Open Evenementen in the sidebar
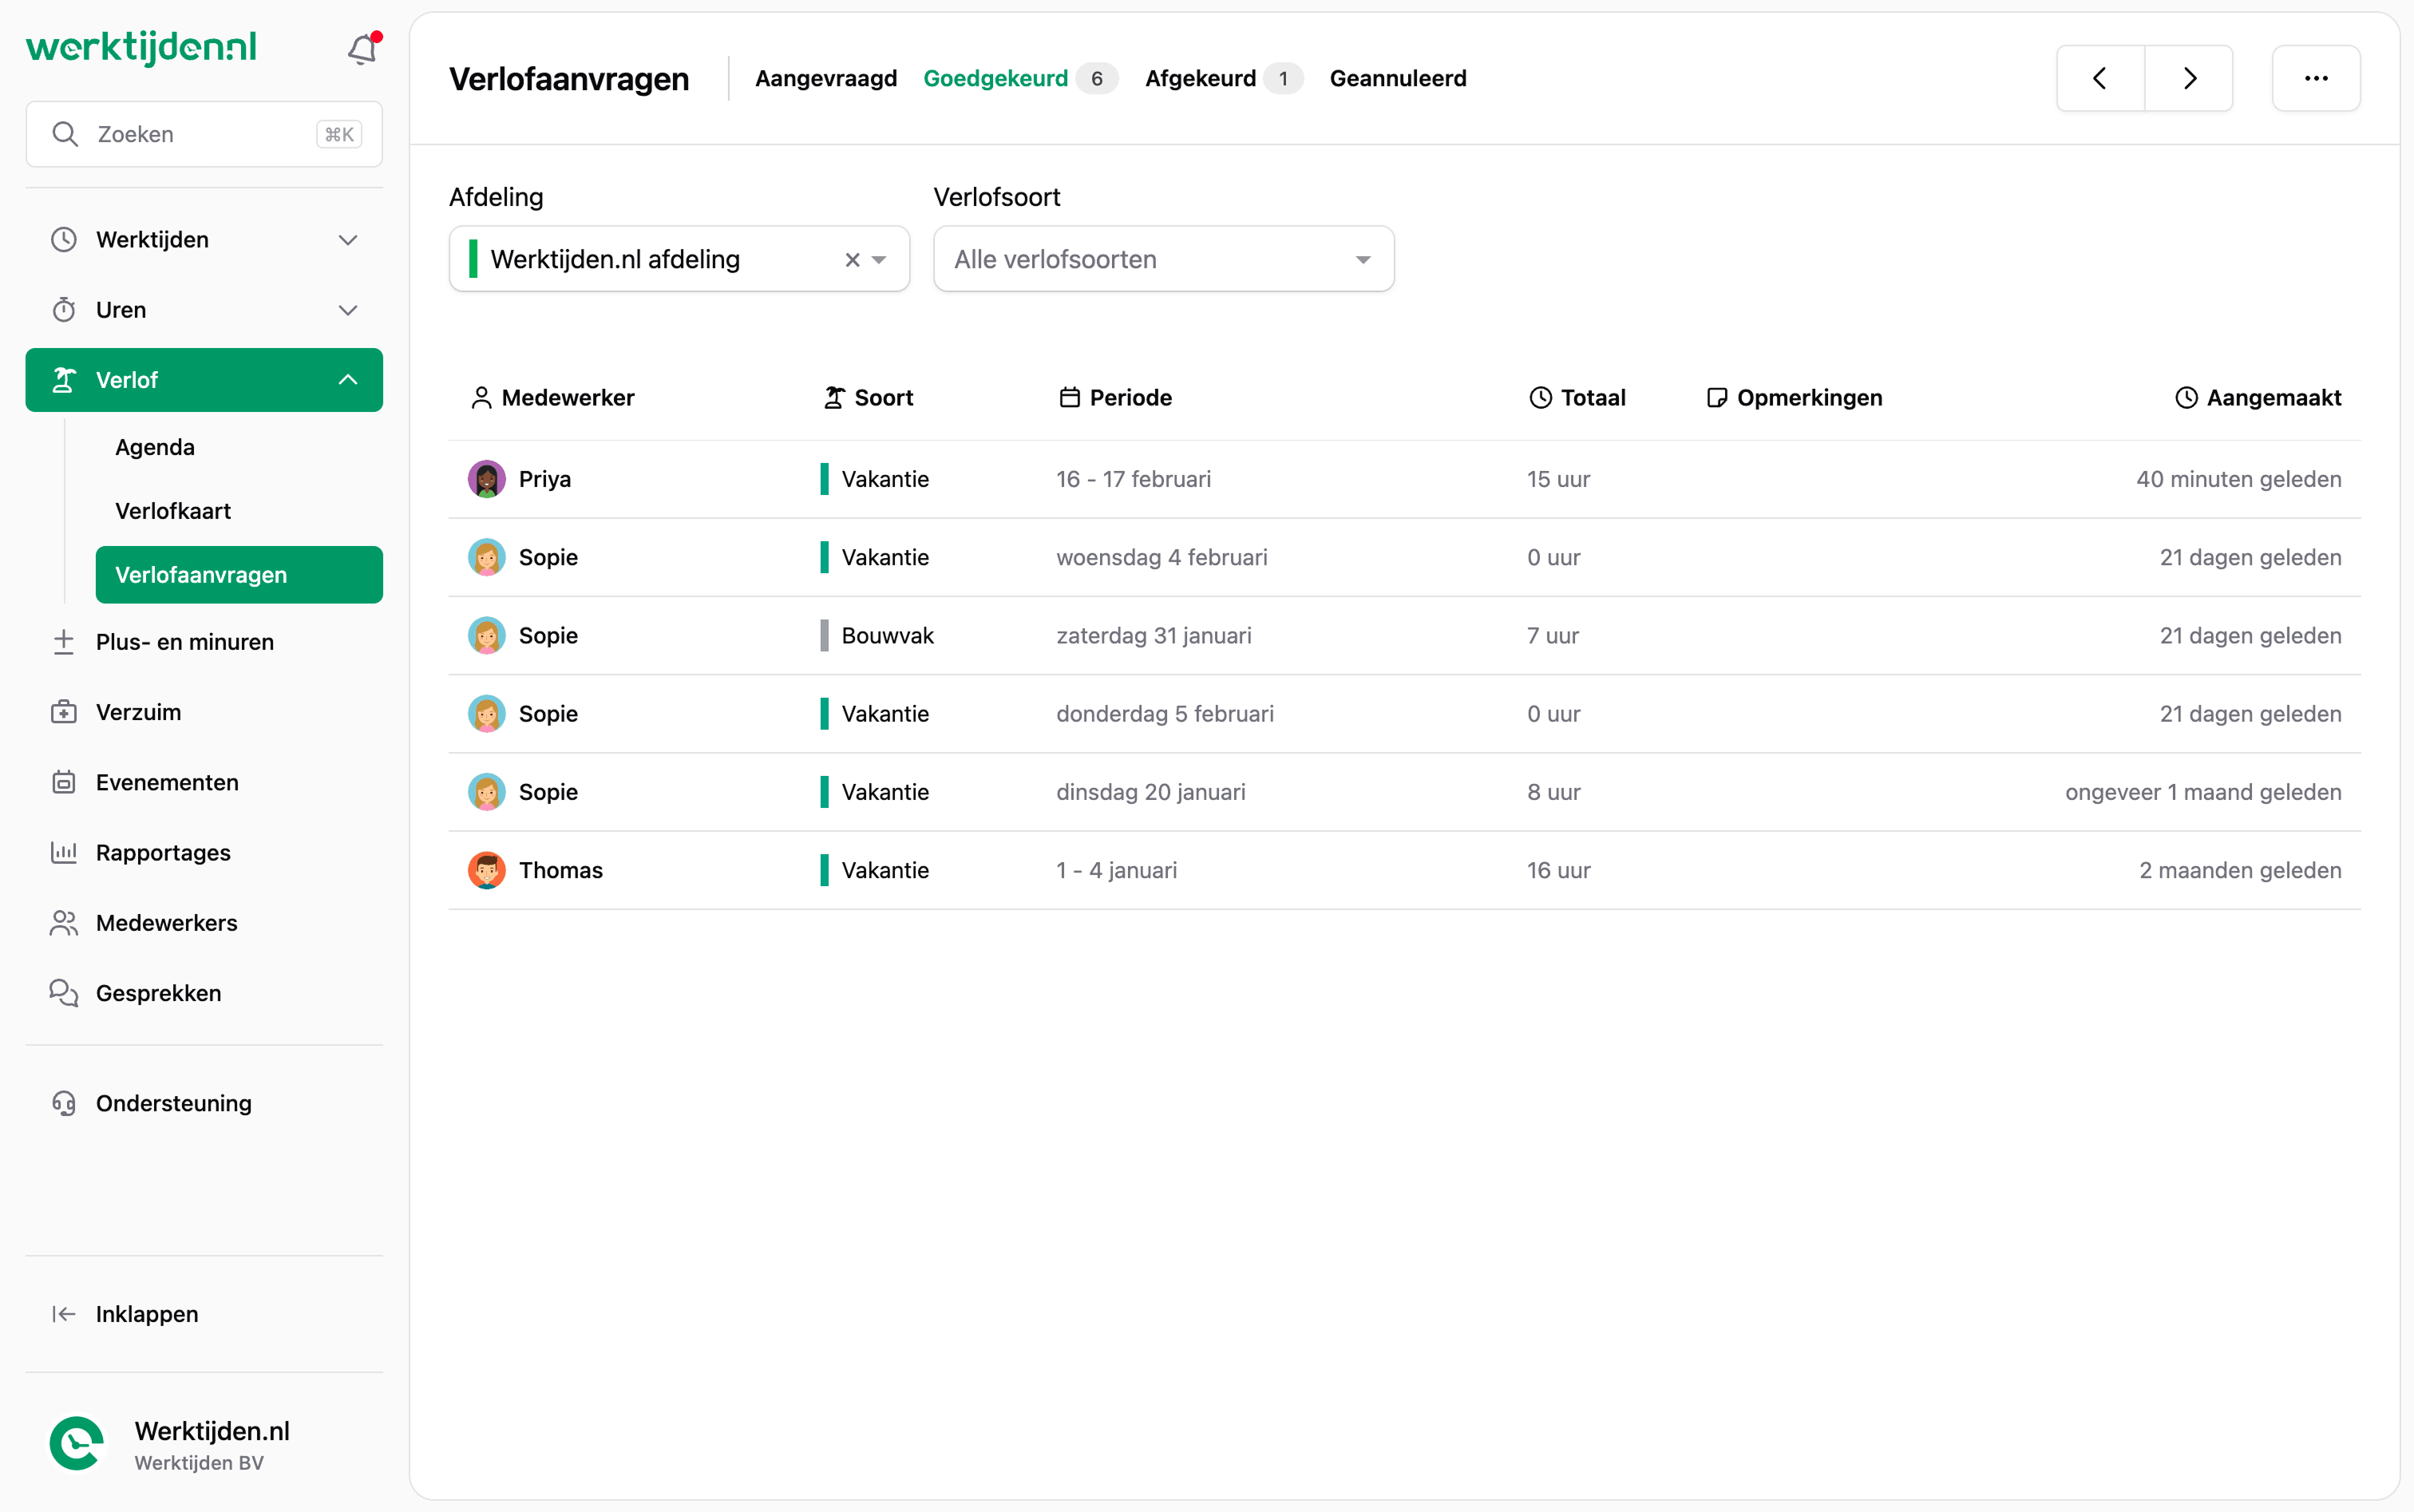 point(166,783)
